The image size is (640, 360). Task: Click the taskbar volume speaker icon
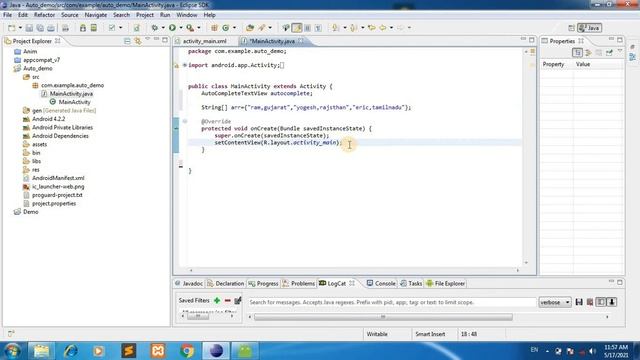point(592,351)
